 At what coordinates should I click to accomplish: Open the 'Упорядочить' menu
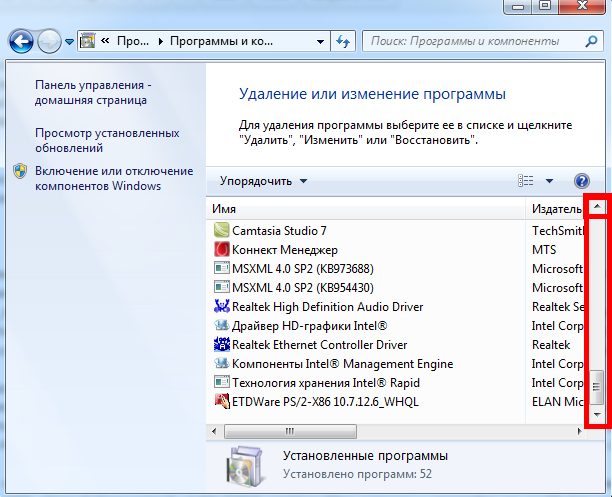click(263, 181)
